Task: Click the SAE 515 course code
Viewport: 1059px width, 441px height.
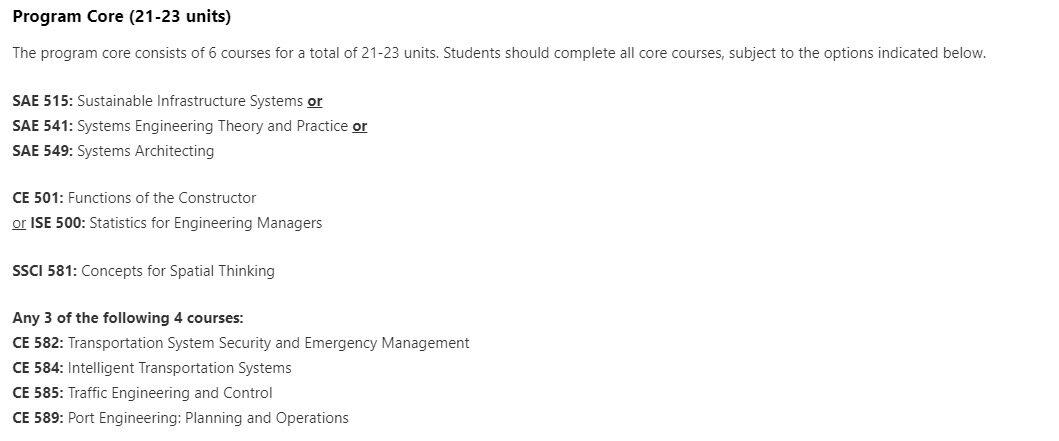Action: coord(43,101)
